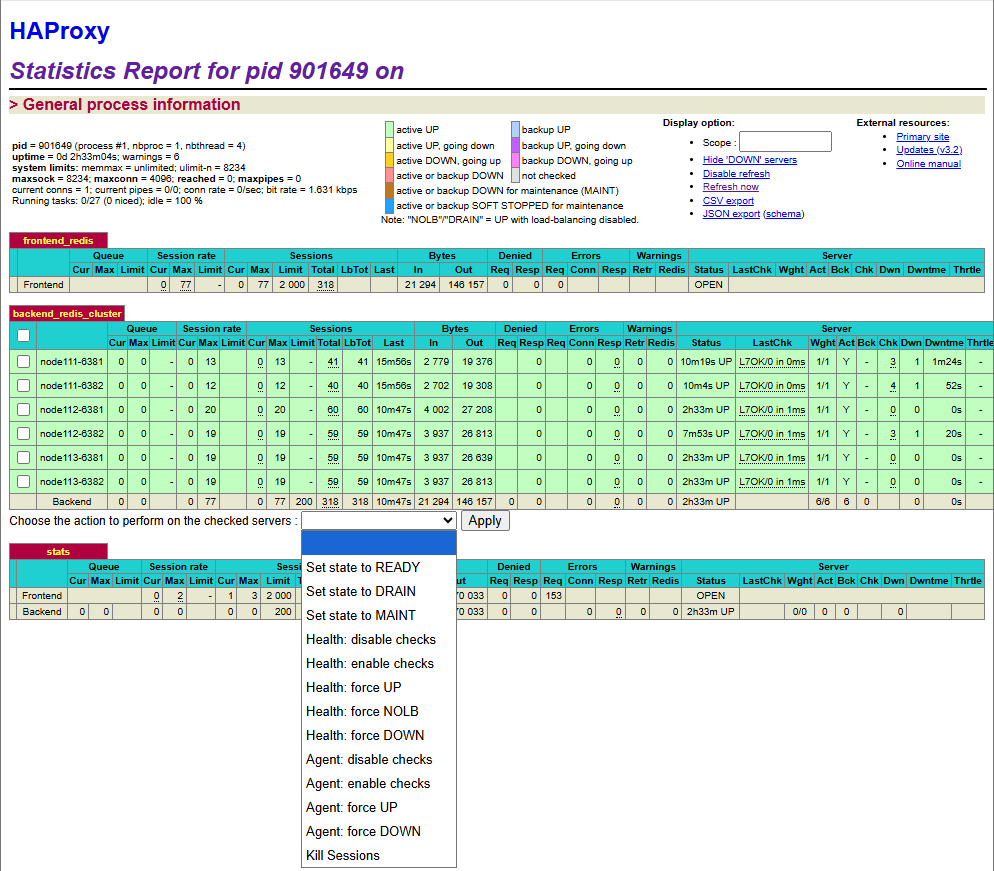Click the 'backup UP' legend color swatch
The width and height of the screenshot is (994, 871).
(x=515, y=129)
